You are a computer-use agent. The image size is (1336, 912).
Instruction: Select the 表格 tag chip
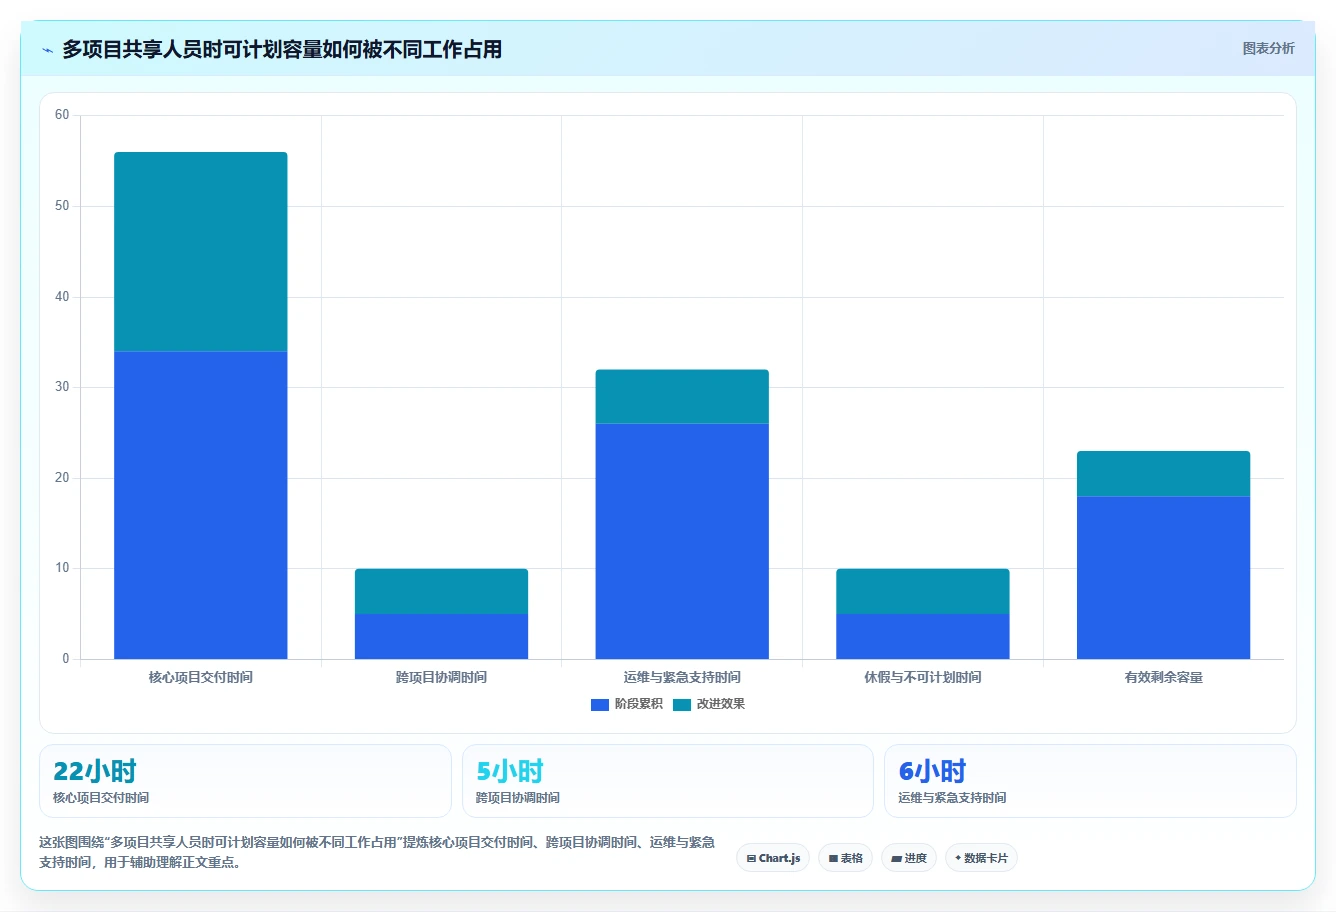845,858
